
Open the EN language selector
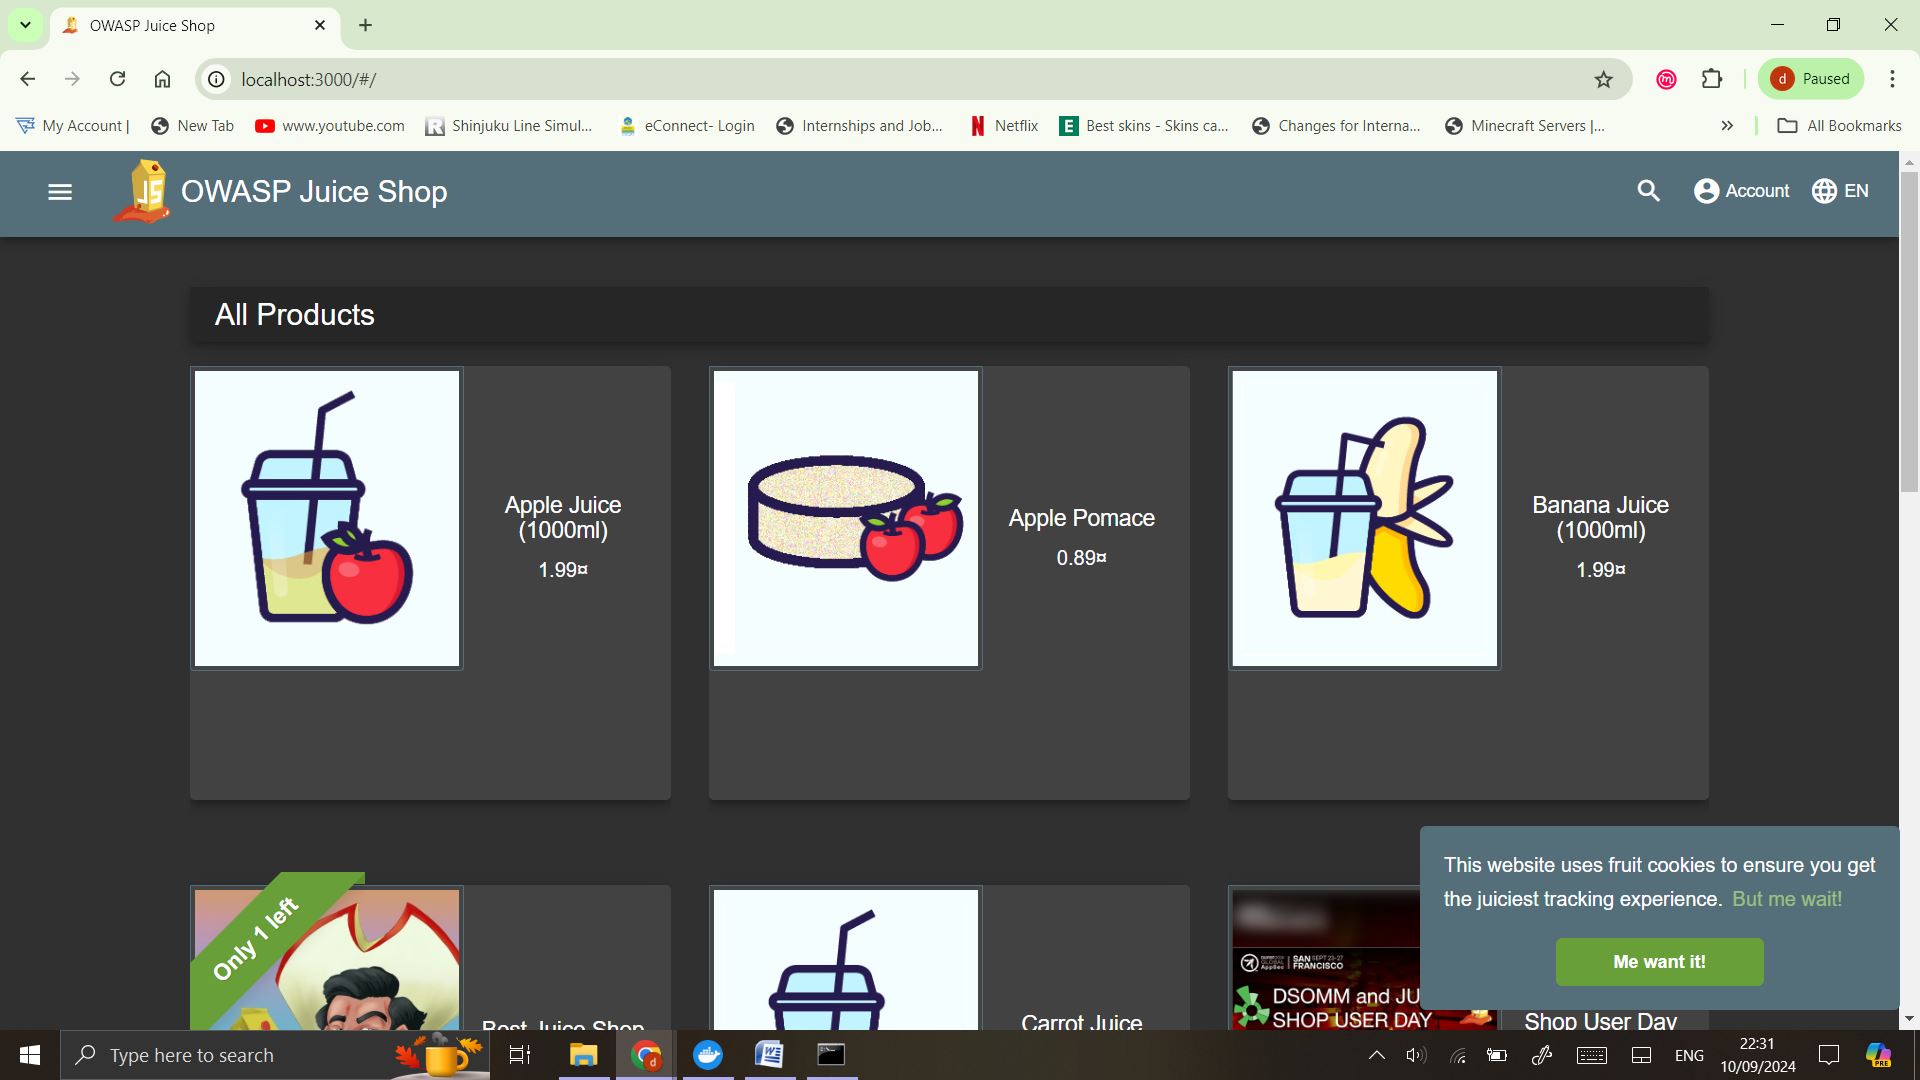click(x=1840, y=191)
